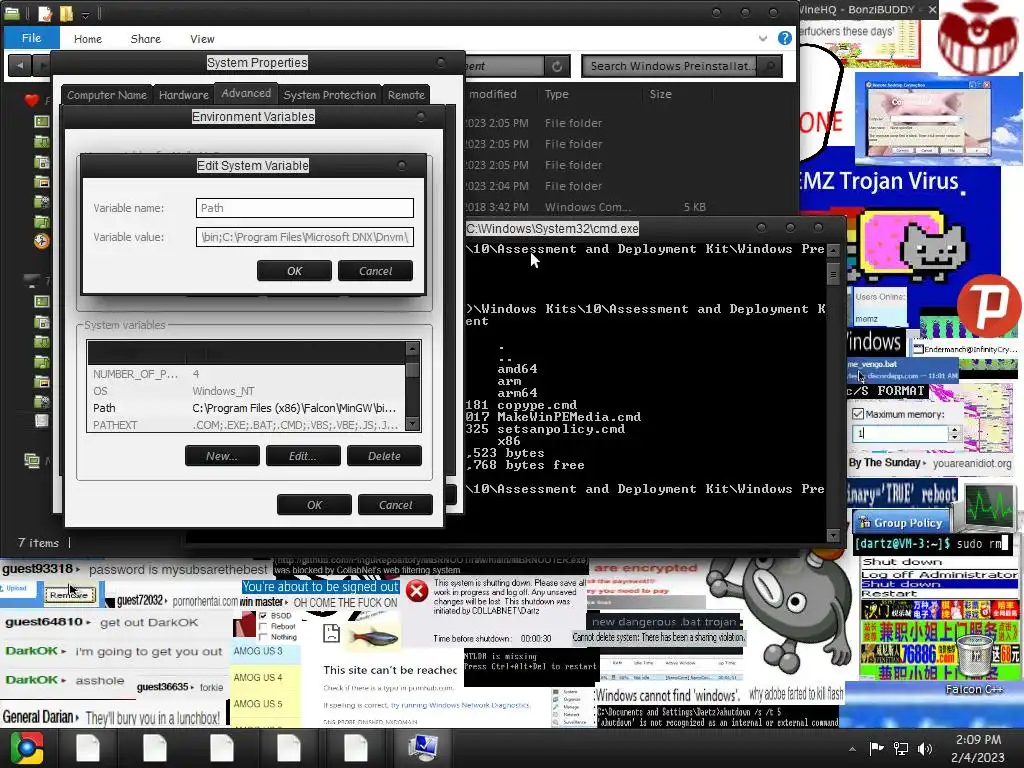Click Delete under System variables
Viewport: 1024px width, 768px height.
(384, 456)
